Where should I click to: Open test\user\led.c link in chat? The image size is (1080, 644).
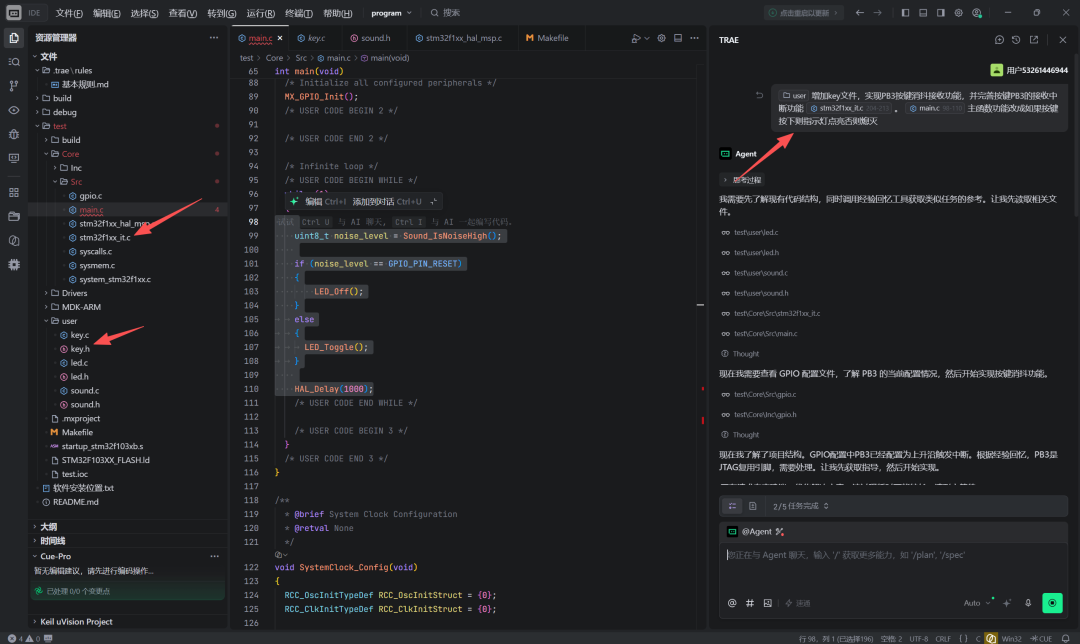pos(756,232)
